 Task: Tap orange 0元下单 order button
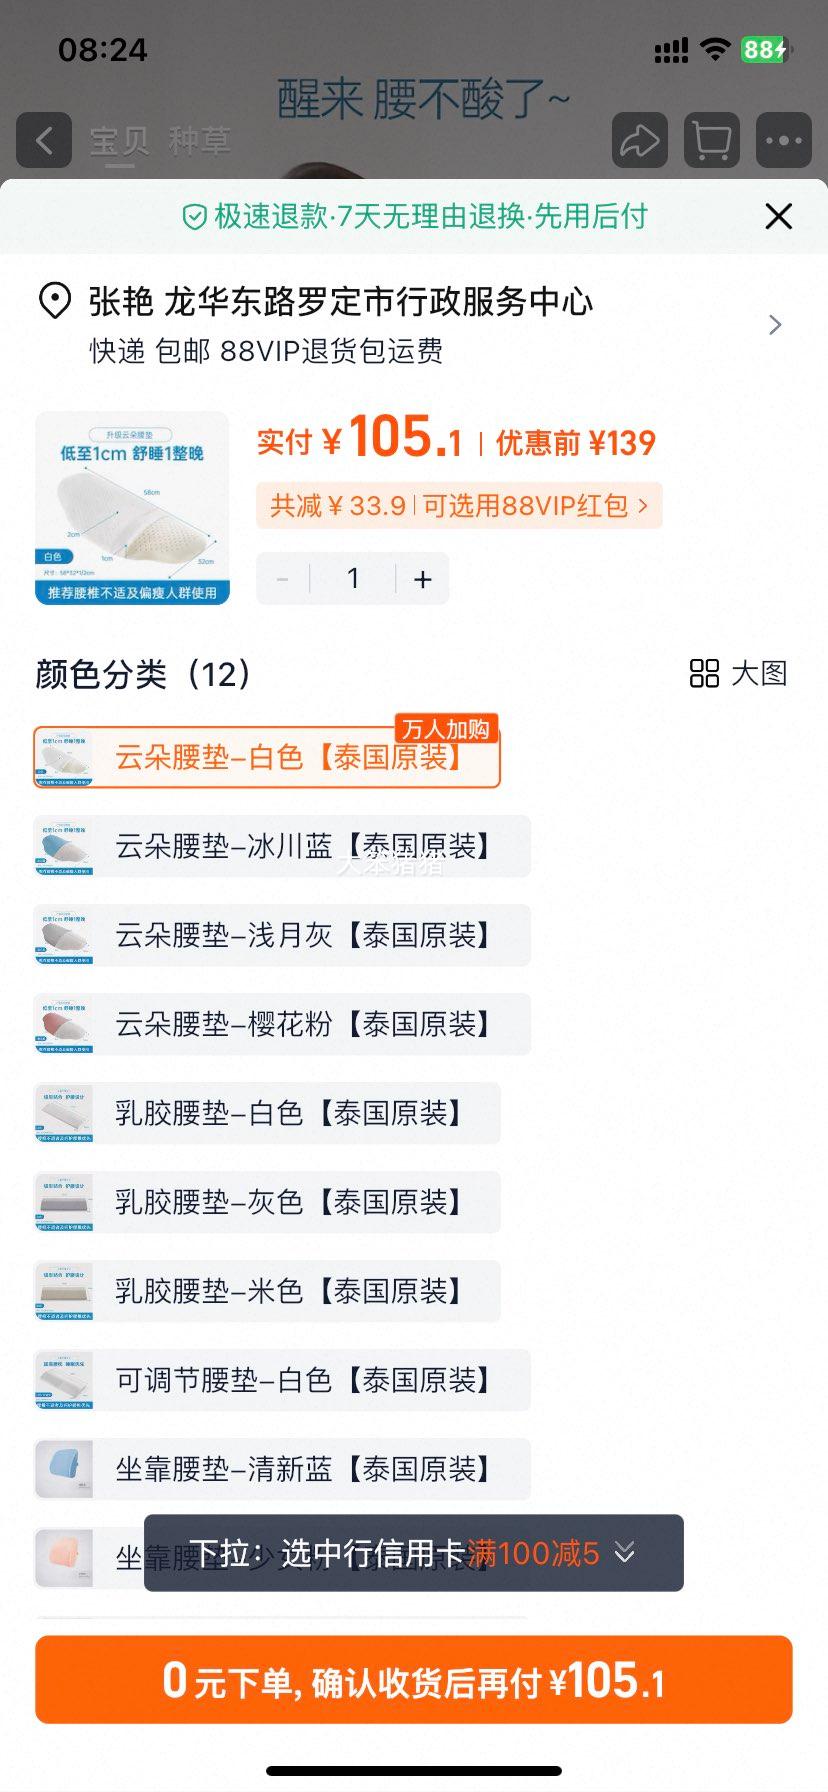point(414,1680)
